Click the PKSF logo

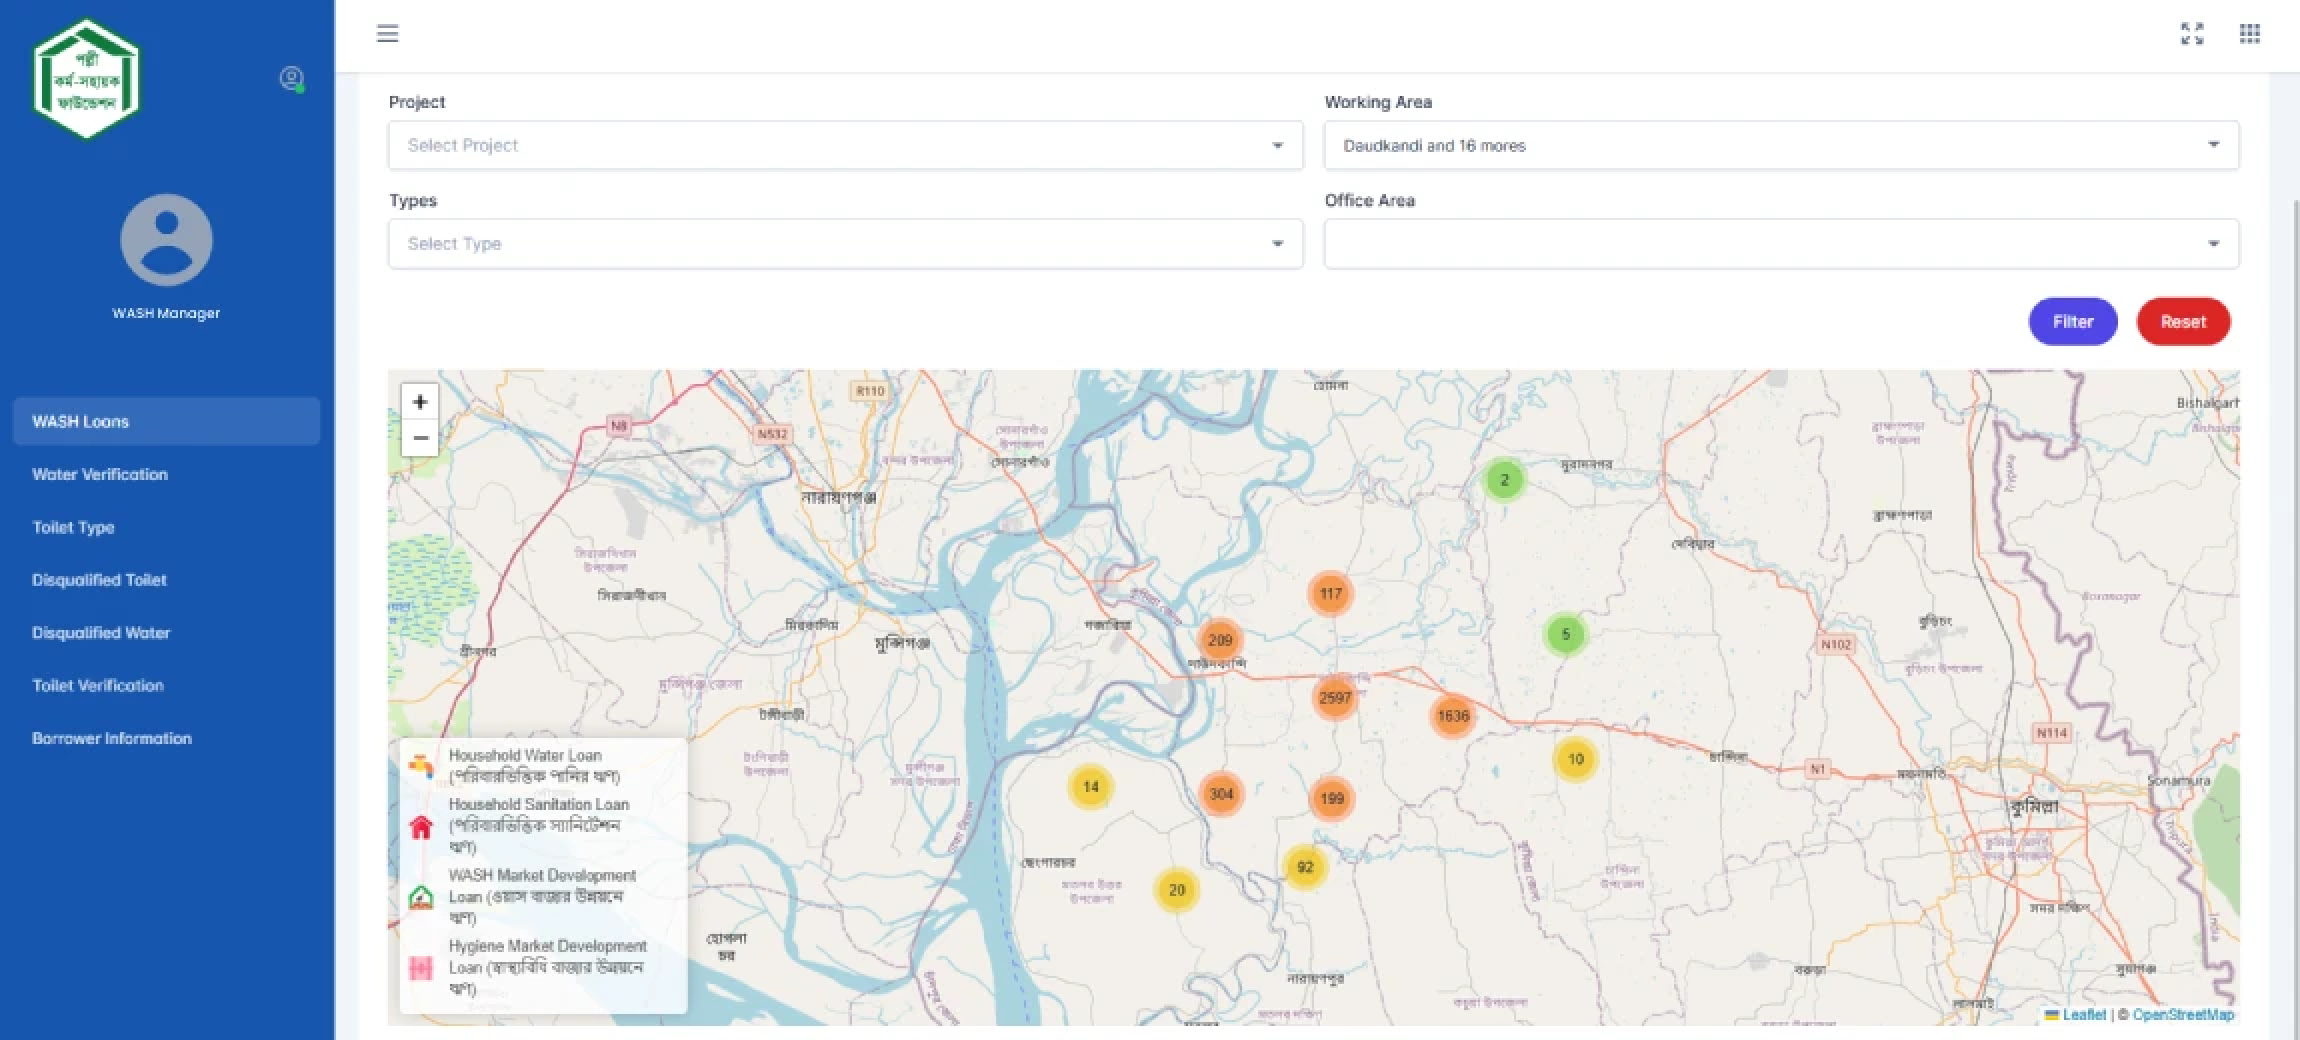pos(86,79)
